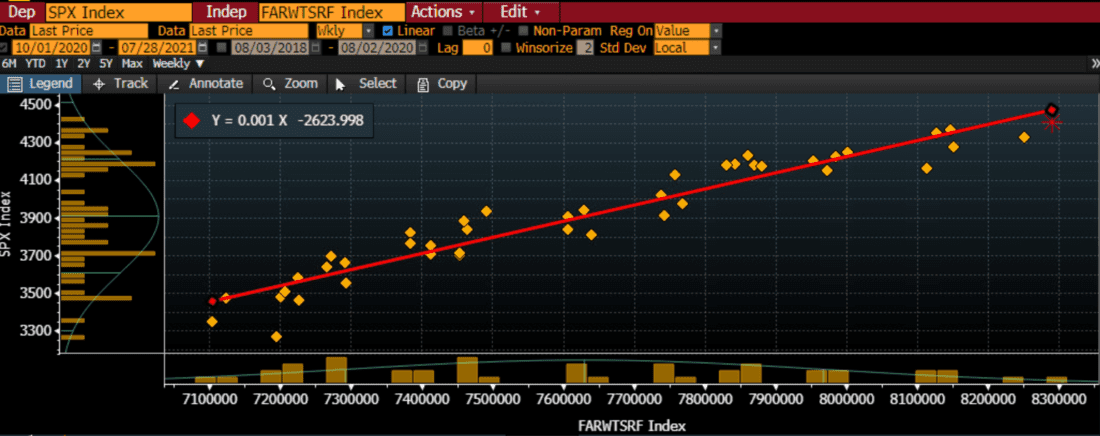
Task: Click the Reg On label
Action: click(x=631, y=31)
